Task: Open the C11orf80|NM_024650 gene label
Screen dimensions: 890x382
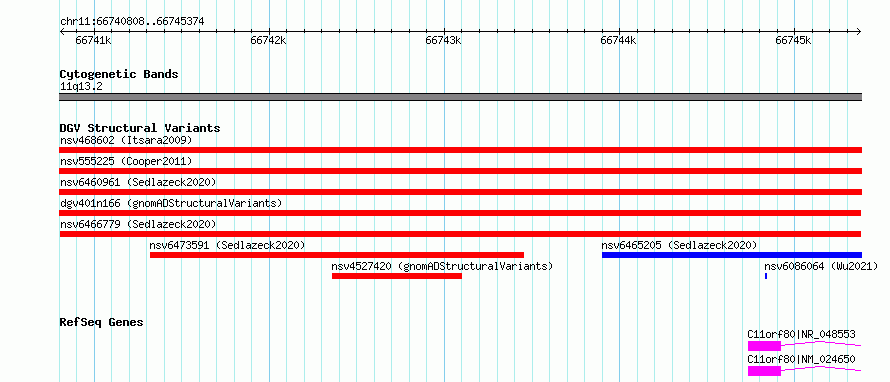Action: 801,359
